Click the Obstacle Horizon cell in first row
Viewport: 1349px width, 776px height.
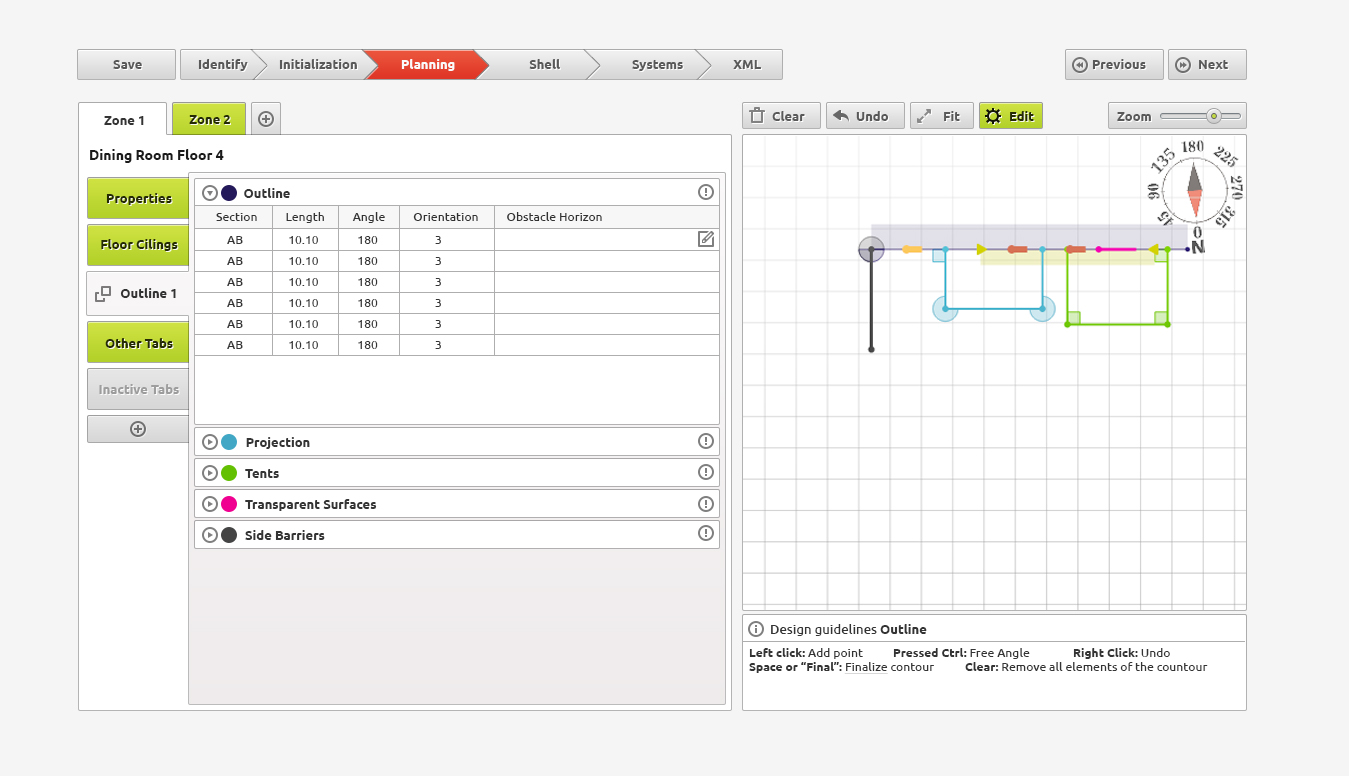(595, 240)
